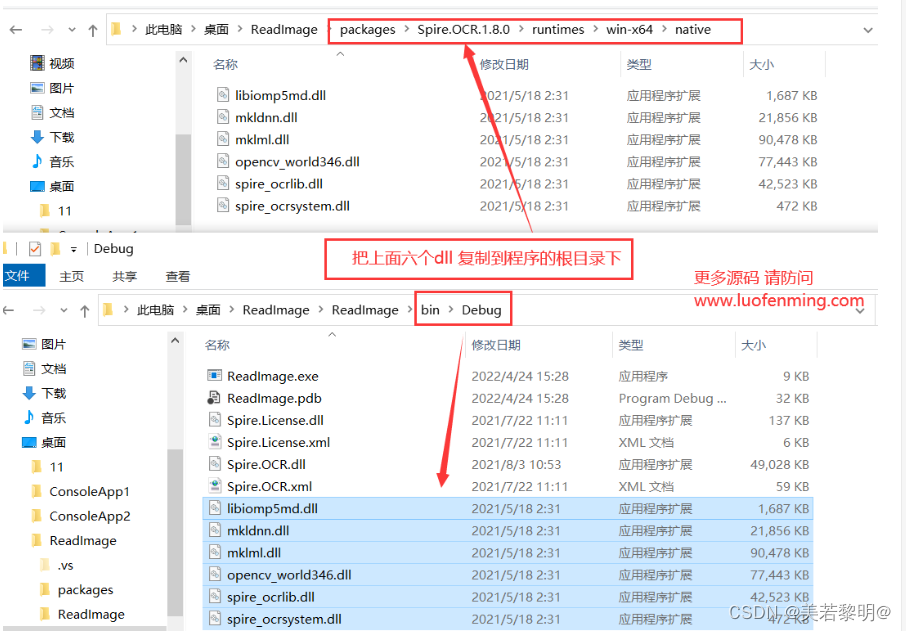Open the quick access toolbar customize dropdown

coord(73,249)
